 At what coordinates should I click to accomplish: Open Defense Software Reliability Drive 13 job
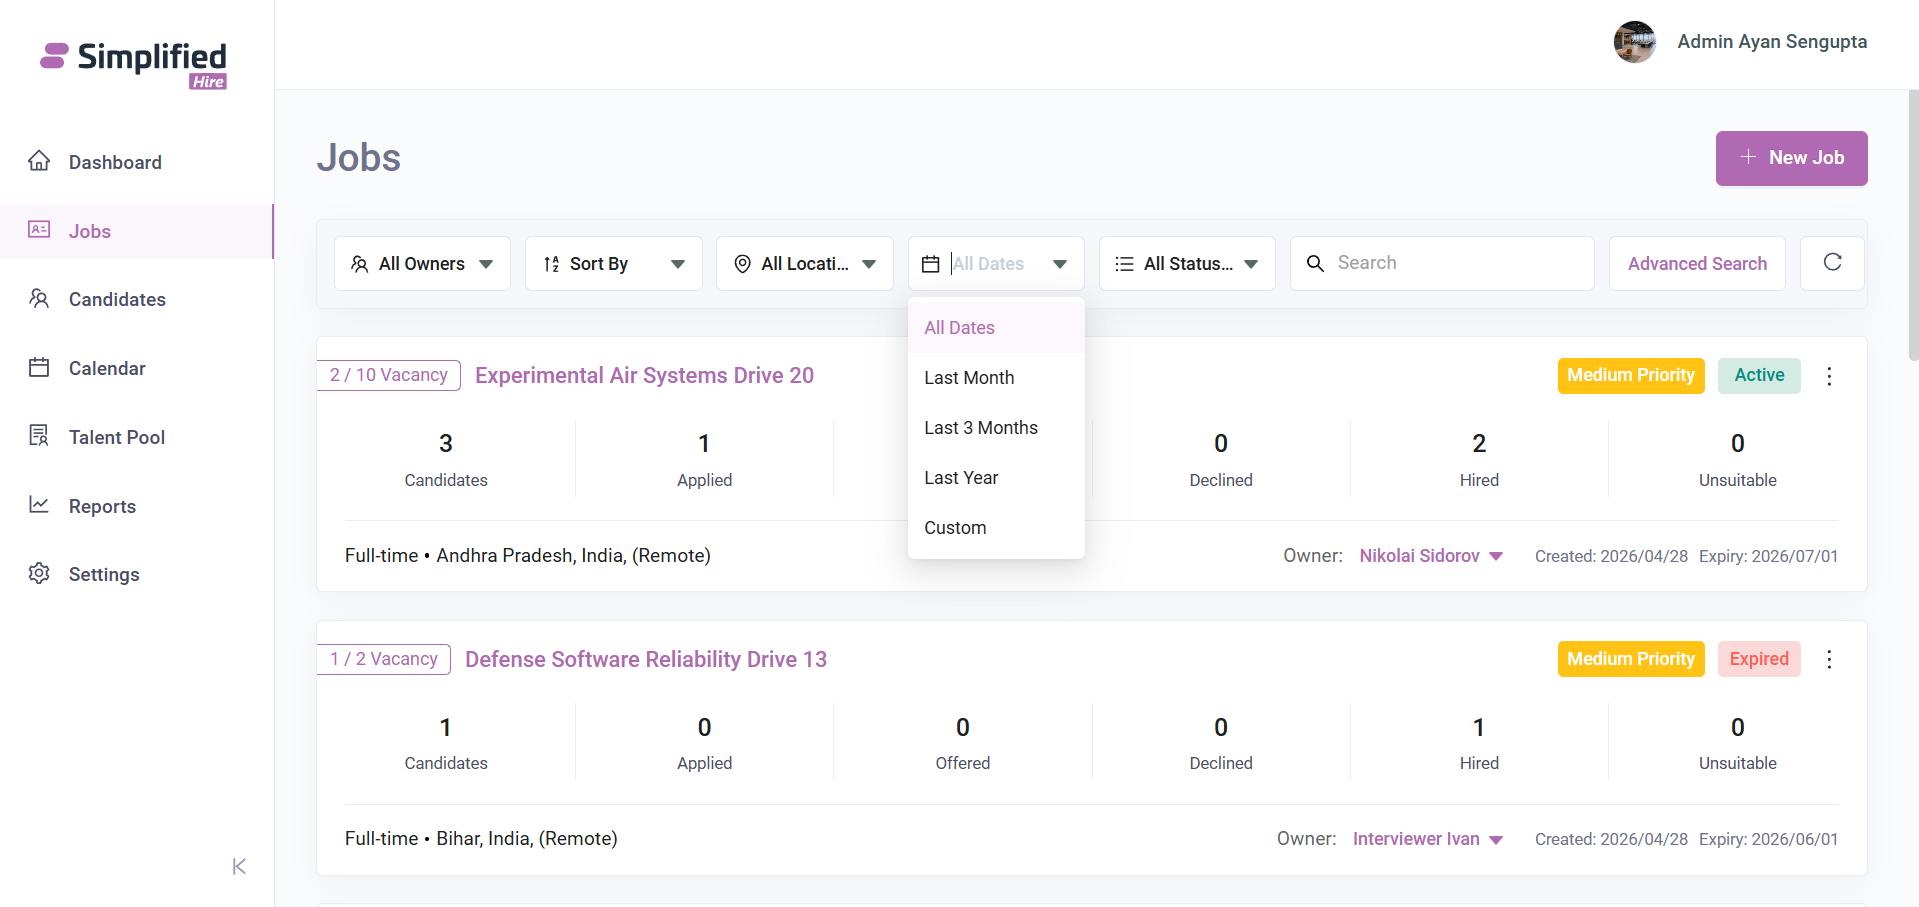(646, 659)
